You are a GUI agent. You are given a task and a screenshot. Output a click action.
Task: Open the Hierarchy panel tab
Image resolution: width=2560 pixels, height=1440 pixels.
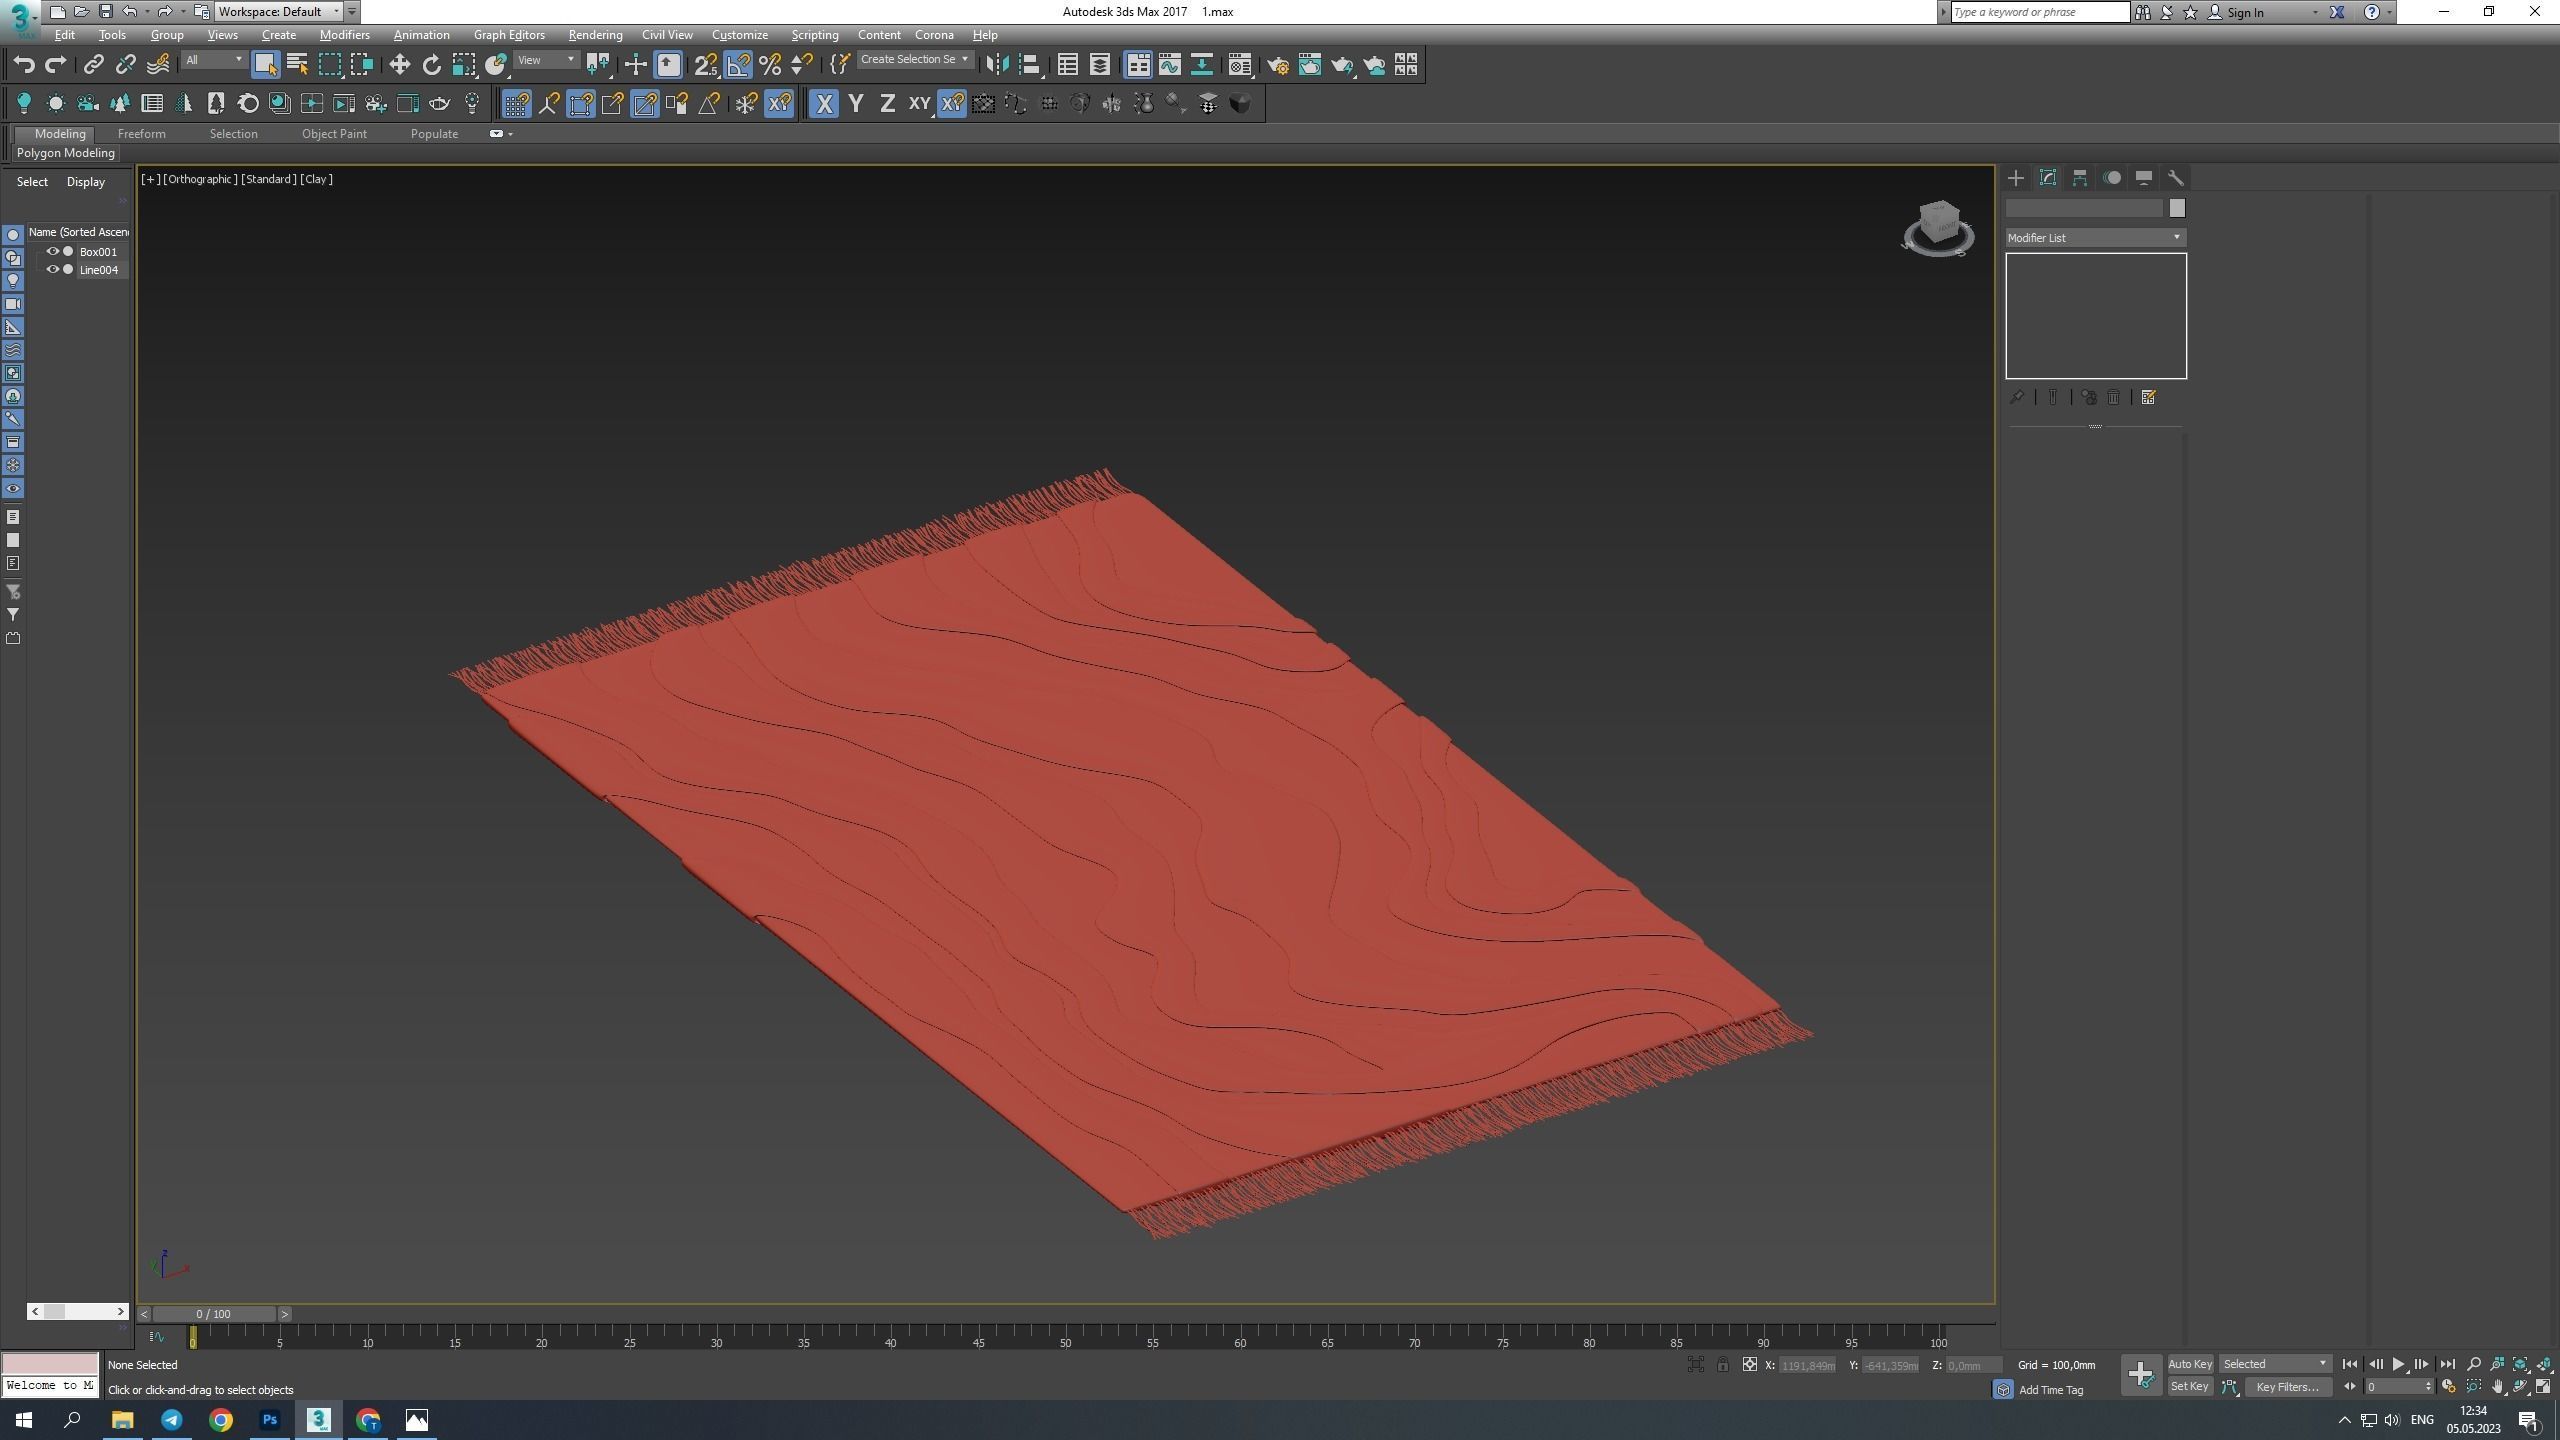click(x=2080, y=178)
